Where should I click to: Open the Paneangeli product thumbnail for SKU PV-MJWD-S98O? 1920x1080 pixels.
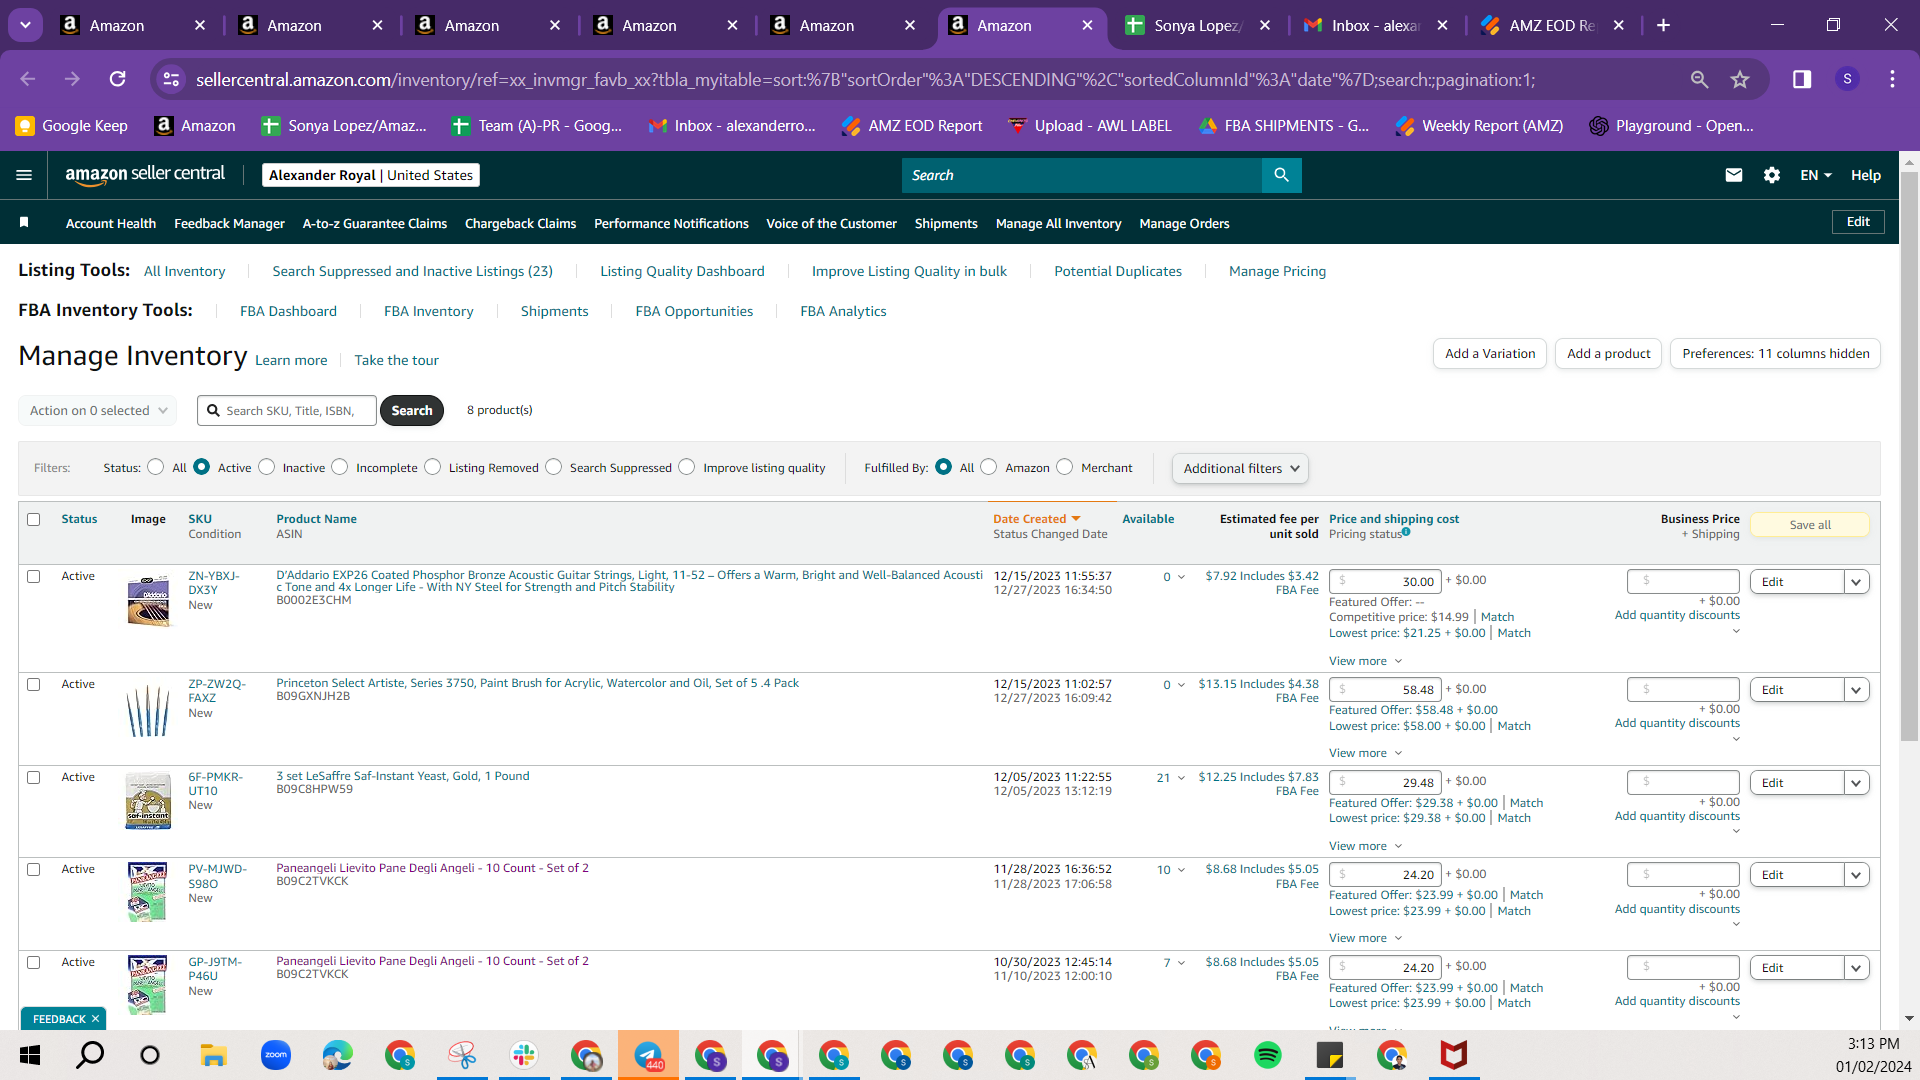(x=148, y=891)
